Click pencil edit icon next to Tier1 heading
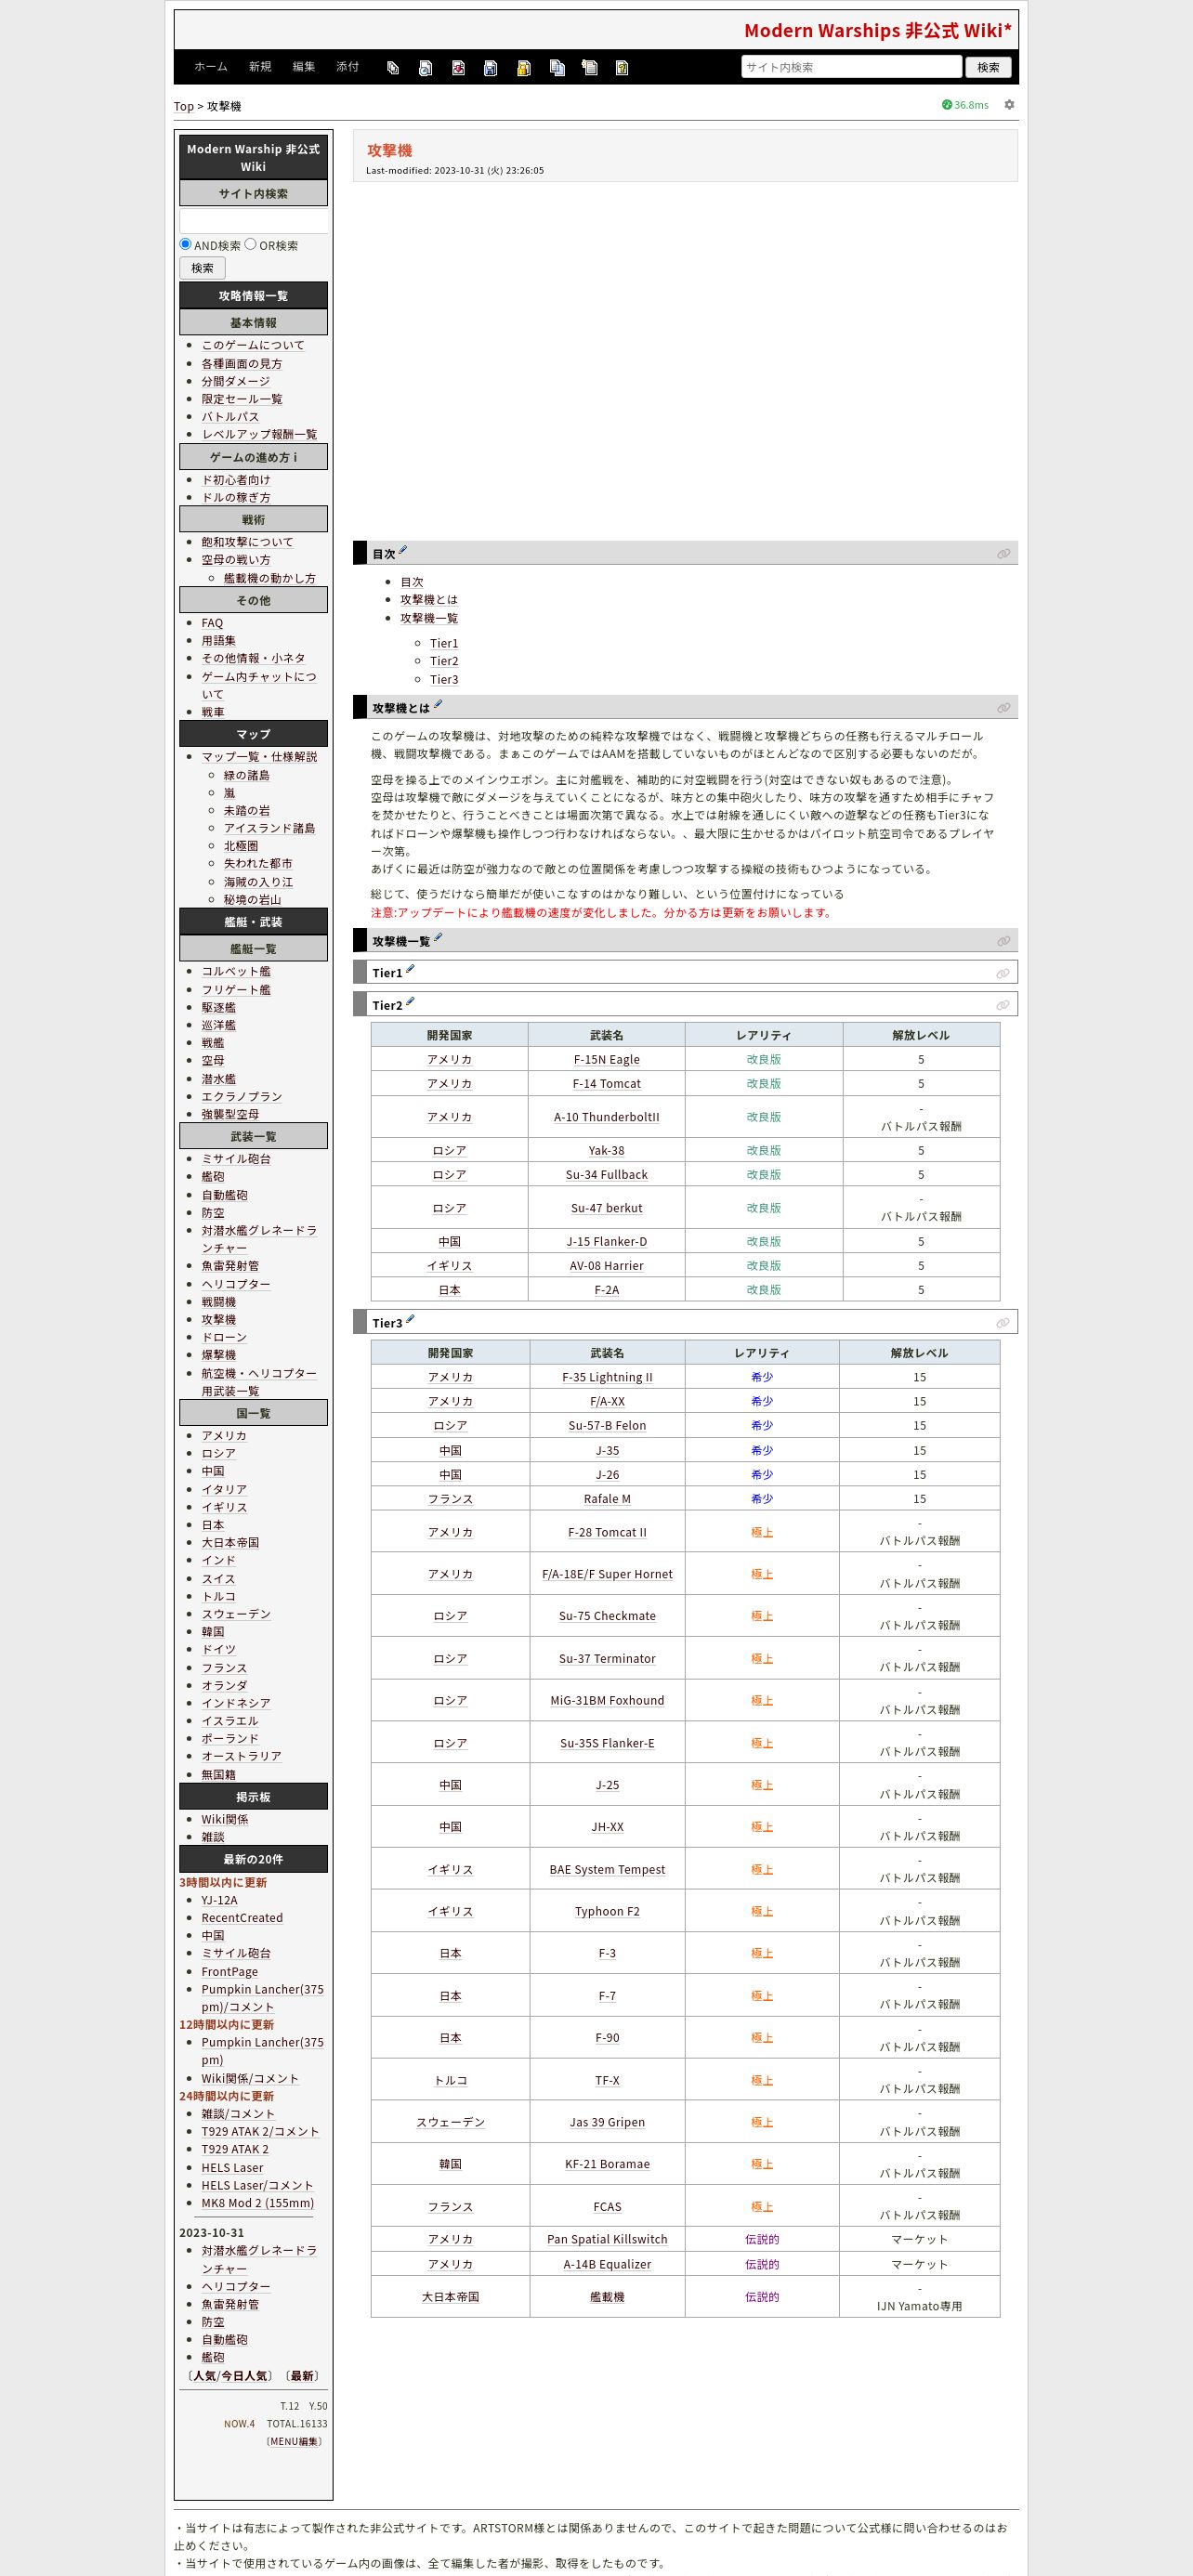1193x2576 pixels. click(x=410, y=969)
